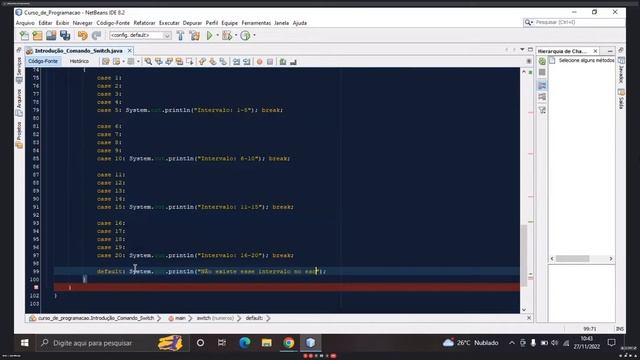Click the Stop Macro Recording icon
Viewport: 640px width, 360px height.
pos(270,62)
